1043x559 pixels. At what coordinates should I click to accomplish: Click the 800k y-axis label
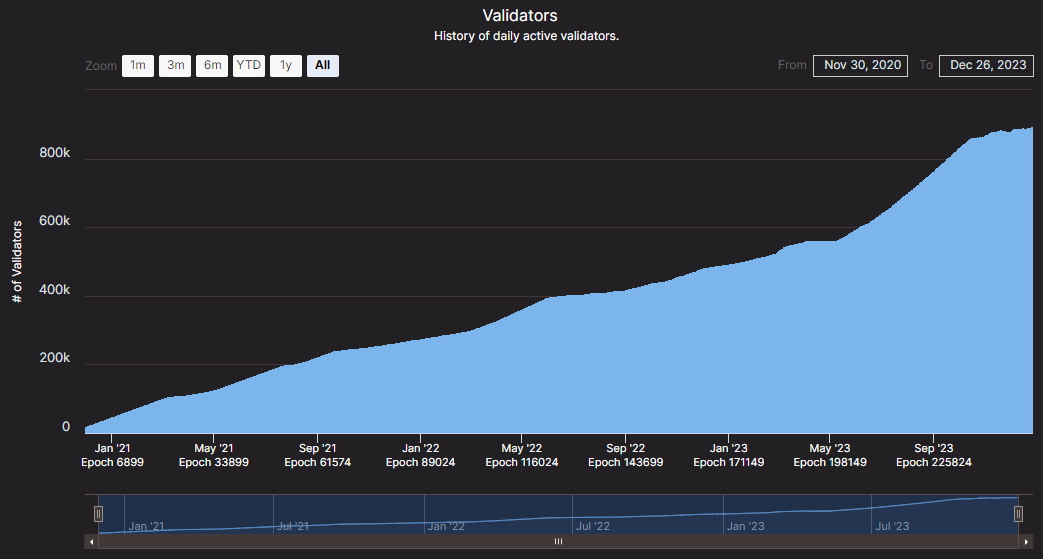54,153
